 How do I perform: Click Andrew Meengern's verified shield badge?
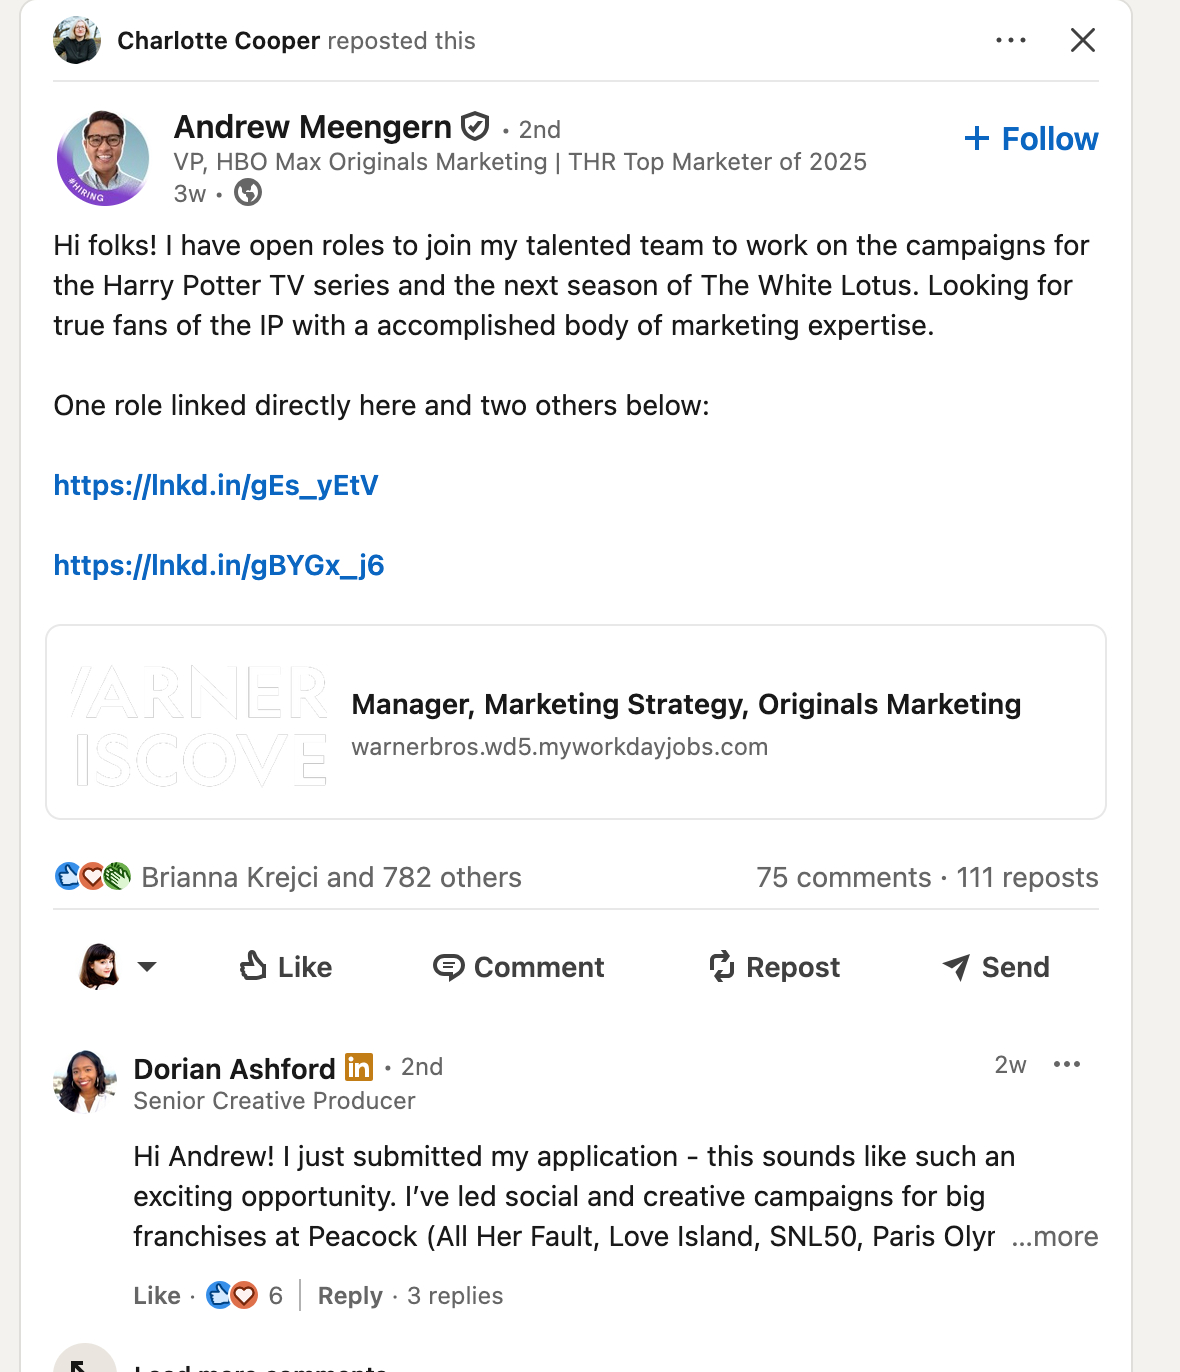pos(475,127)
